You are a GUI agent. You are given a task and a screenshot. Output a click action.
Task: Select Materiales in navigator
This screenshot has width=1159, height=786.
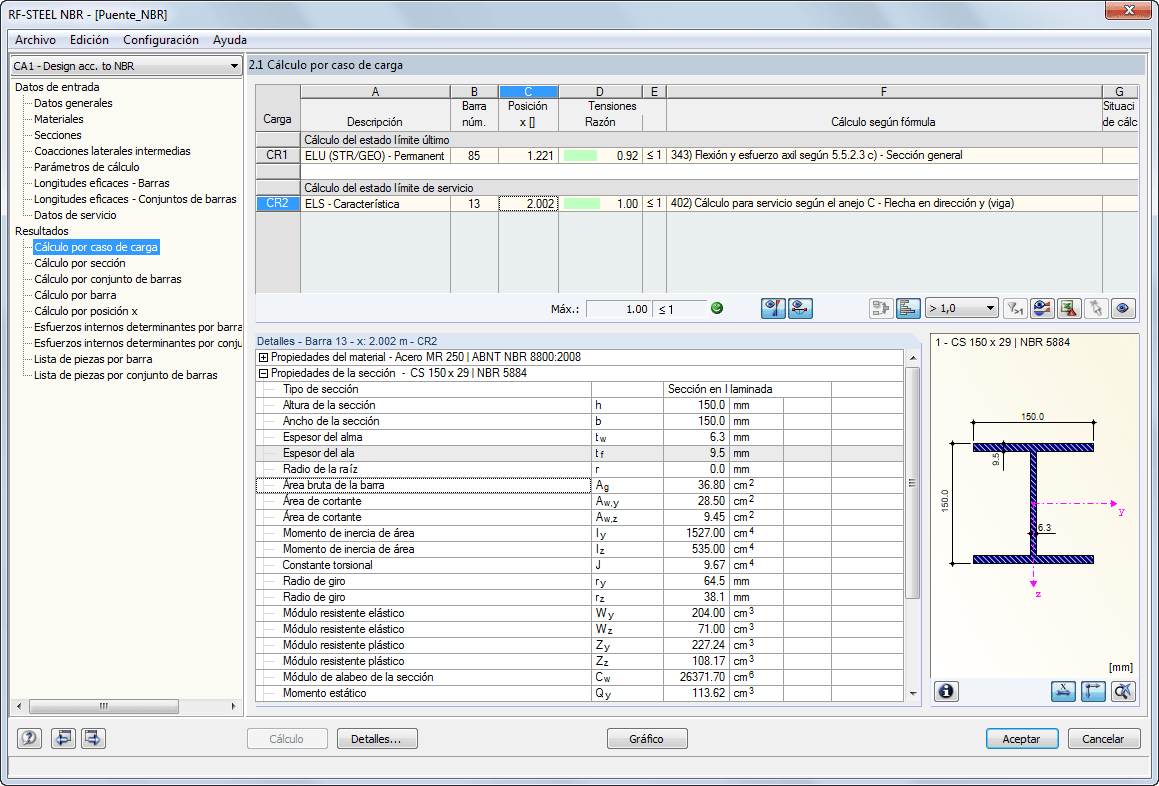[58, 119]
